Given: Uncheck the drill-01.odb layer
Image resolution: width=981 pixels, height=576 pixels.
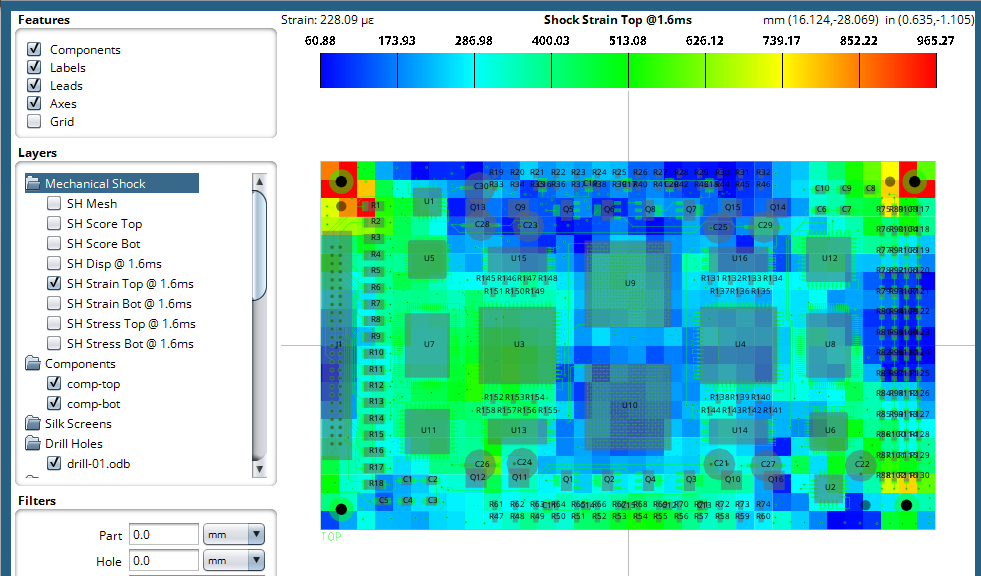Looking at the screenshot, I should pos(54,463).
